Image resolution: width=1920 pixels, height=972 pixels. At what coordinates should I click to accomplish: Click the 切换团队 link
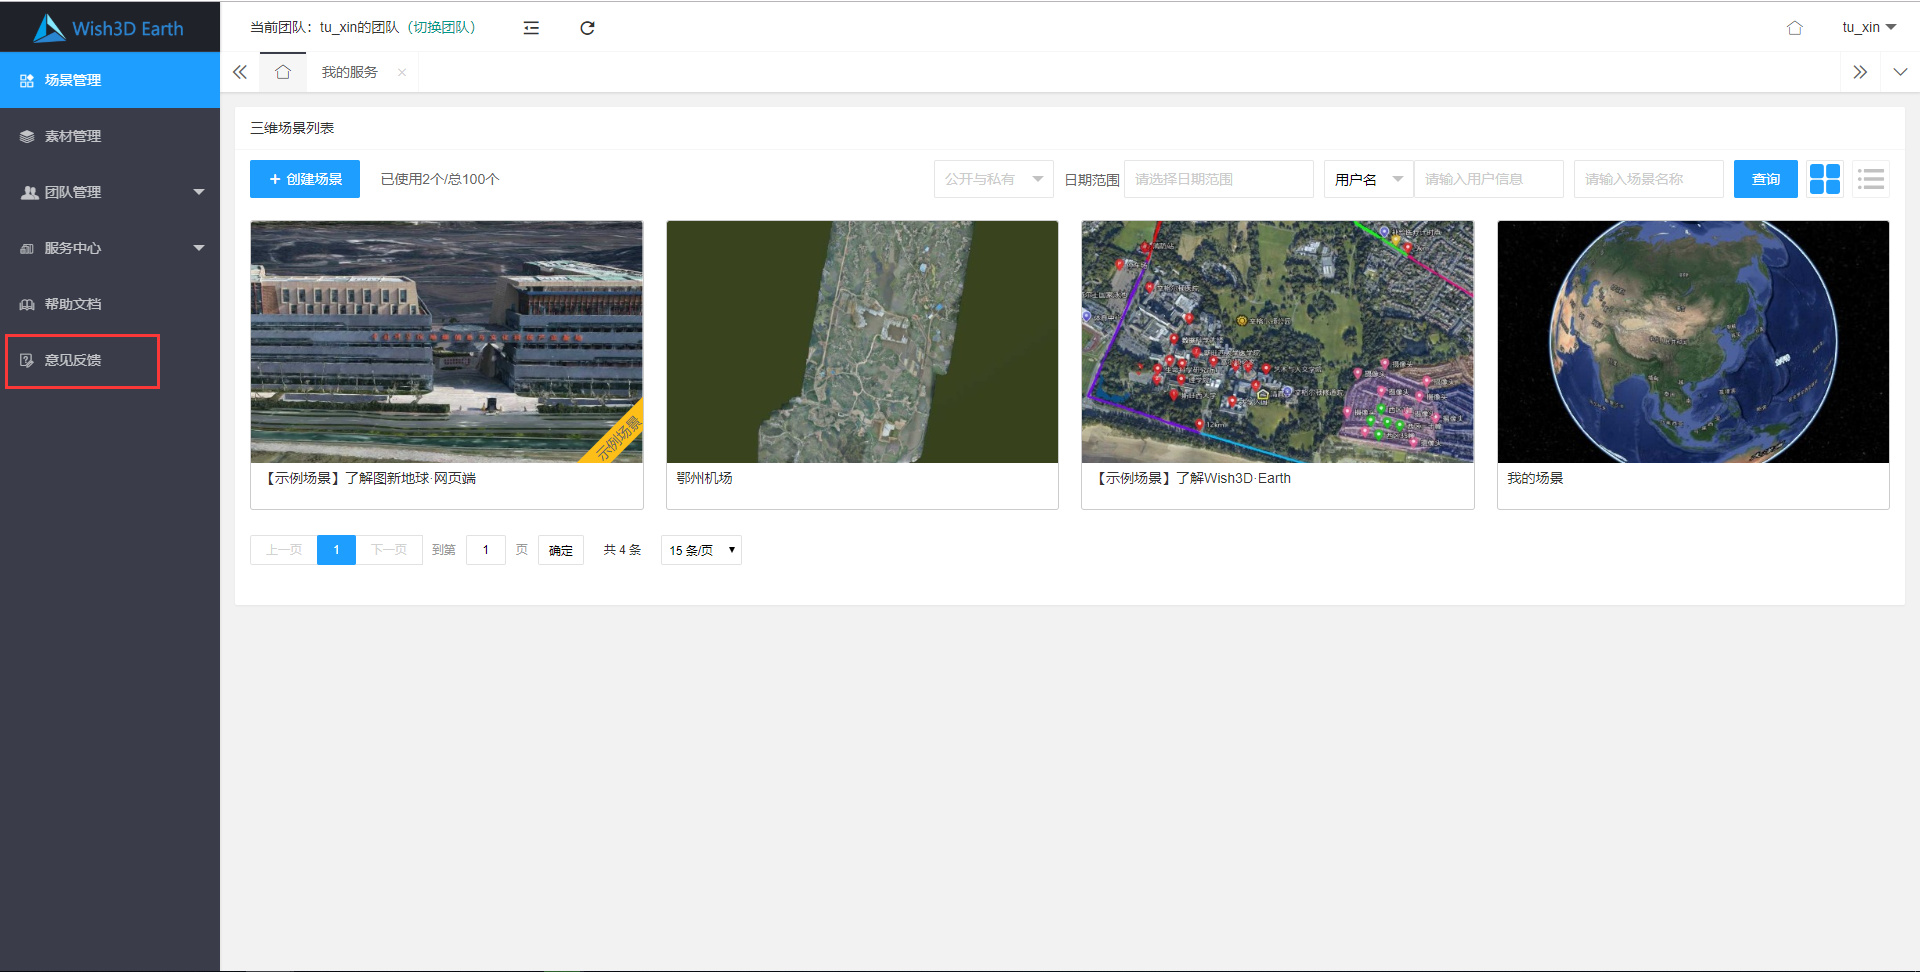[443, 27]
